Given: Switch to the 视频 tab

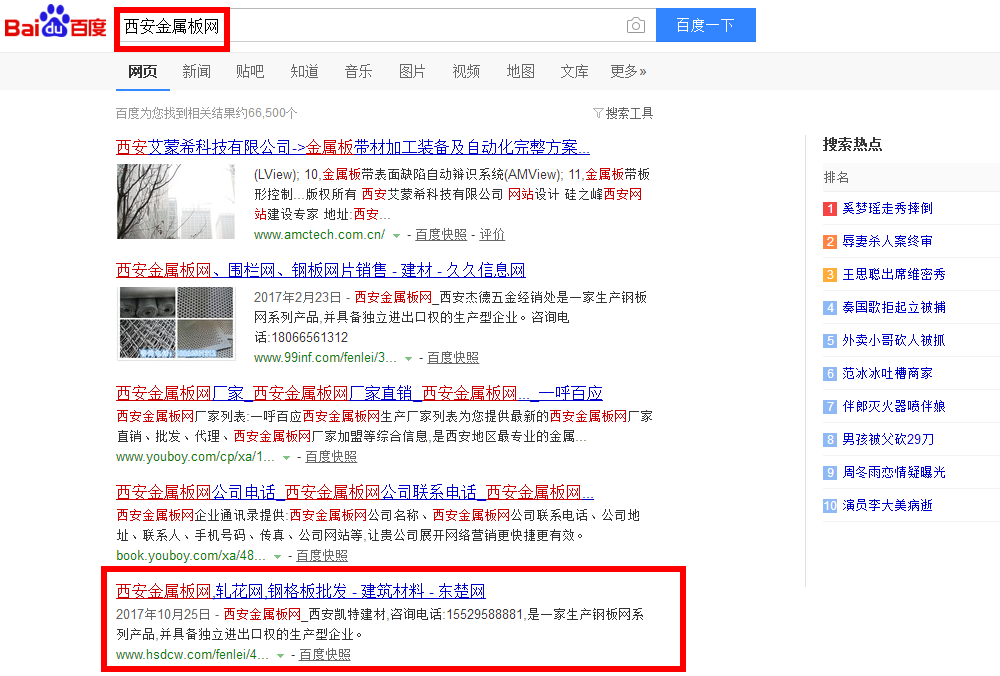Looking at the screenshot, I should pos(466,71).
